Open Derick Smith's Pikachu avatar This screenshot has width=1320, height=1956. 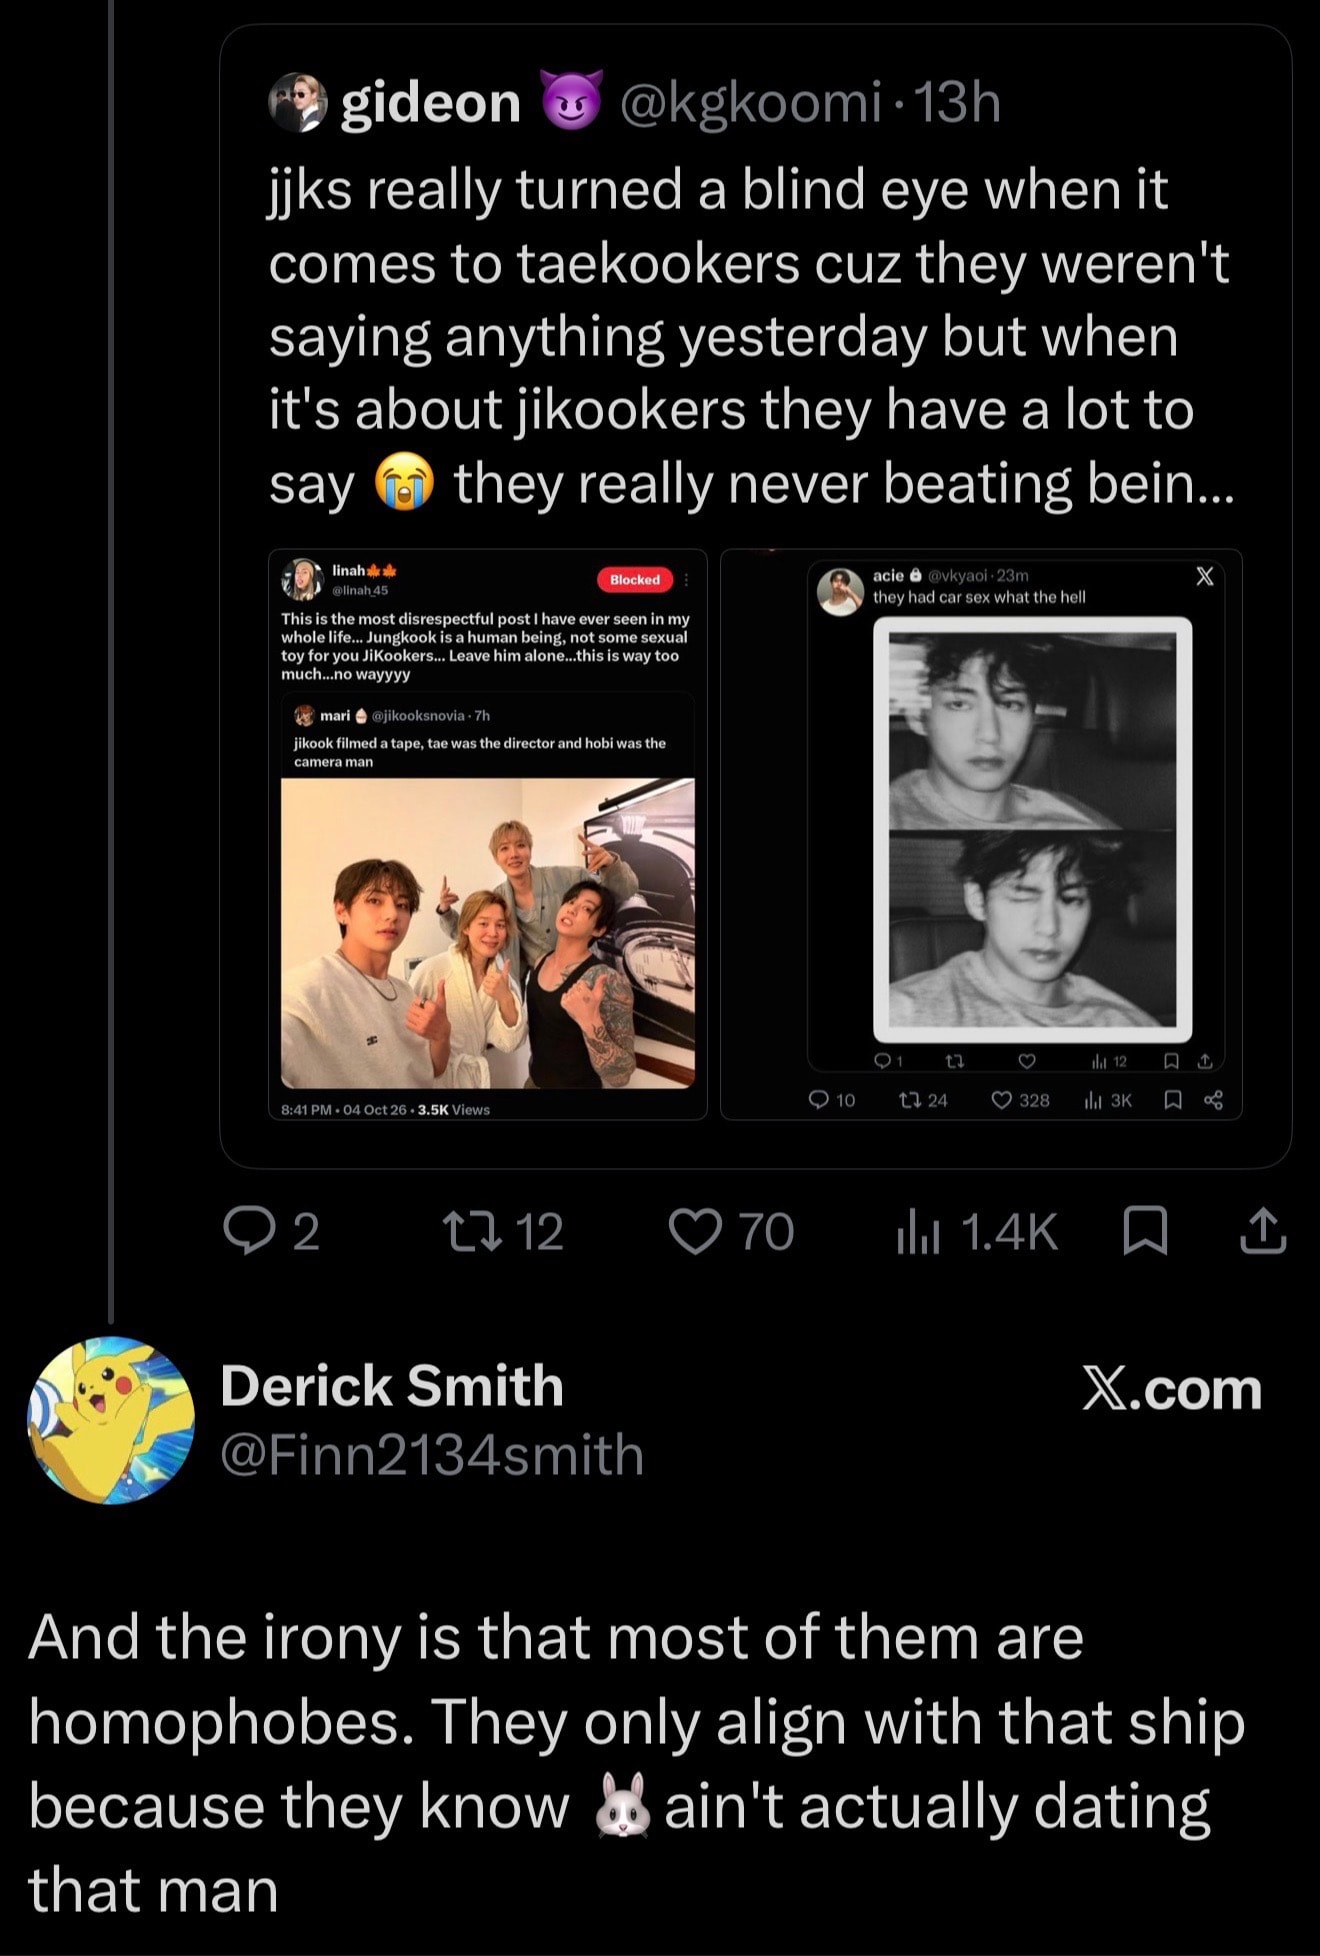[x=111, y=1419]
